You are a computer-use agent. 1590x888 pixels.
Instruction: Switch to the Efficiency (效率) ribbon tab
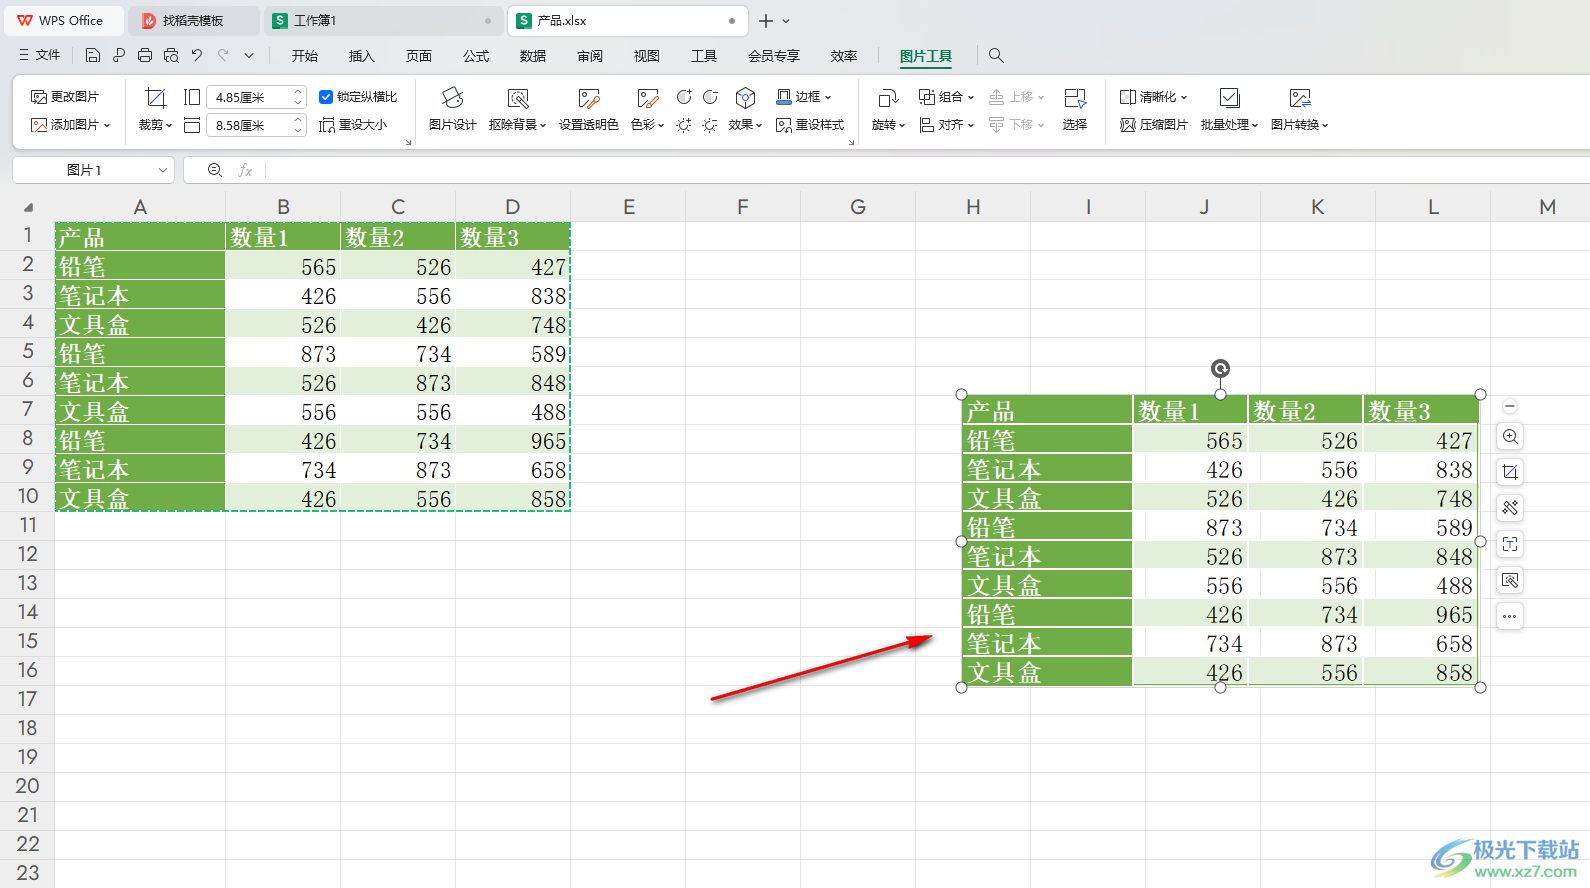(x=844, y=56)
